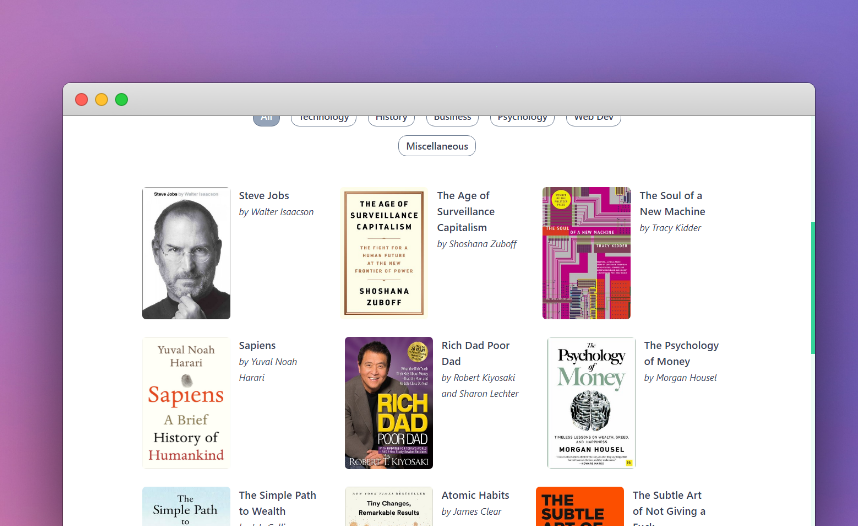The height and width of the screenshot is (526, 858).
Task: Click author text by Shoshana Zuboff
Action: 477,244
